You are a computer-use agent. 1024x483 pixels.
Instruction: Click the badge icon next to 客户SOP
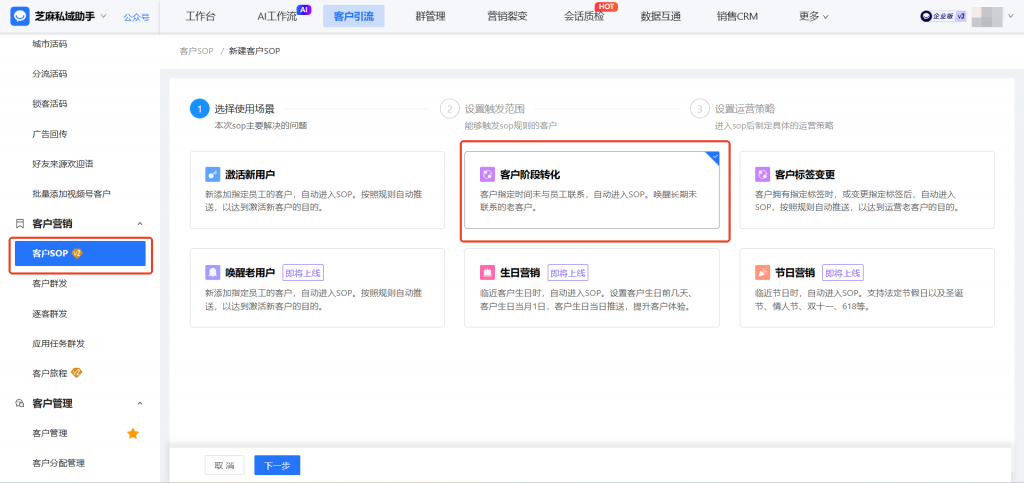click(x=76, y=253)
